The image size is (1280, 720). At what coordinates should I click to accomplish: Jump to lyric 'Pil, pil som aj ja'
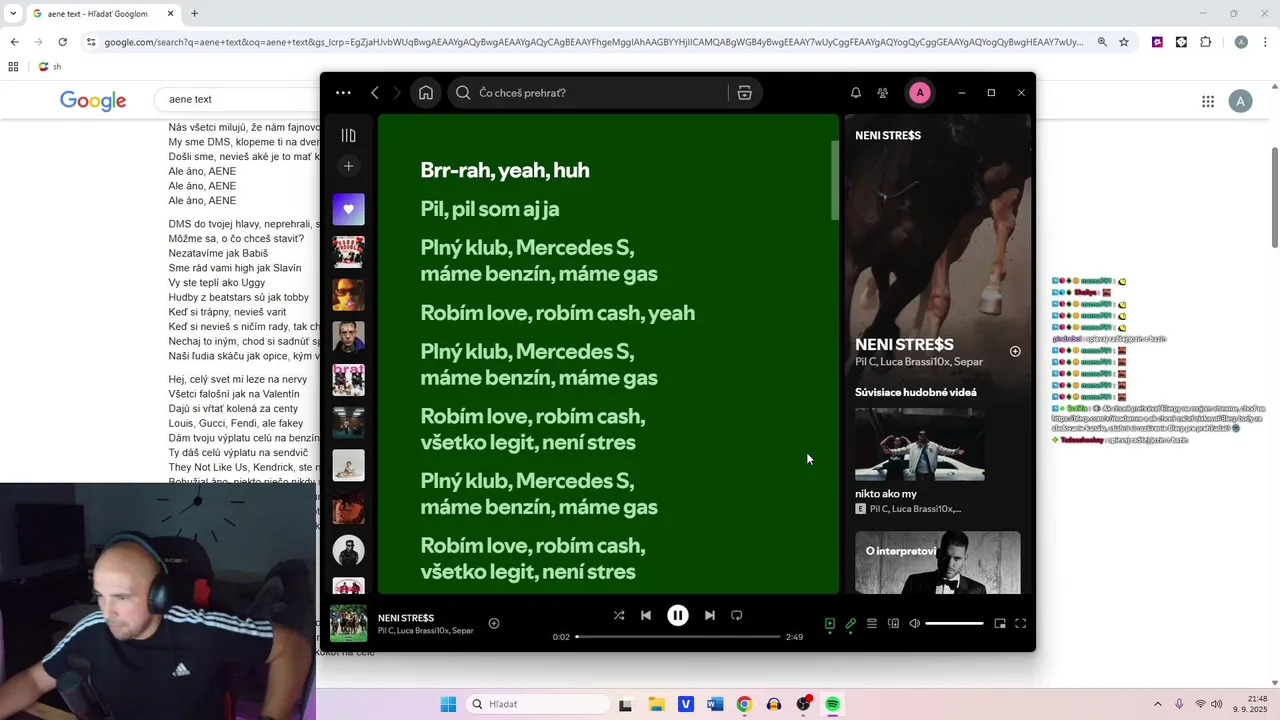[x=490, y=209]
